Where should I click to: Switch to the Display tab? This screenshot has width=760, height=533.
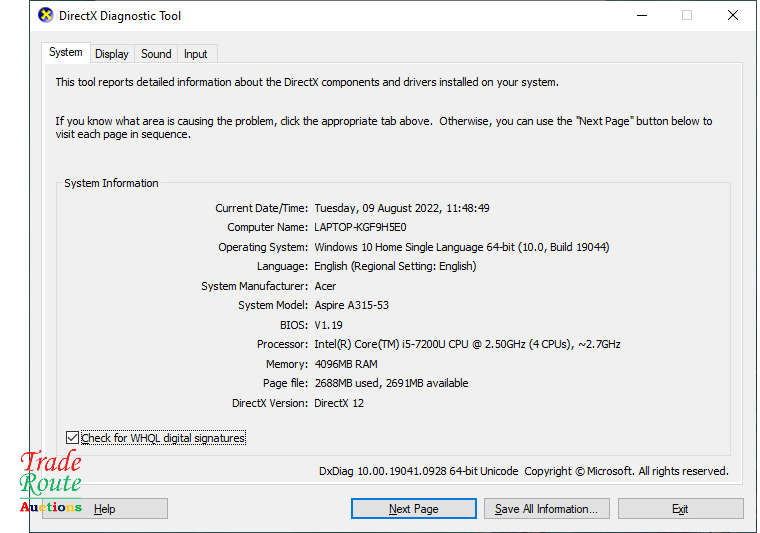click(112, 54)
